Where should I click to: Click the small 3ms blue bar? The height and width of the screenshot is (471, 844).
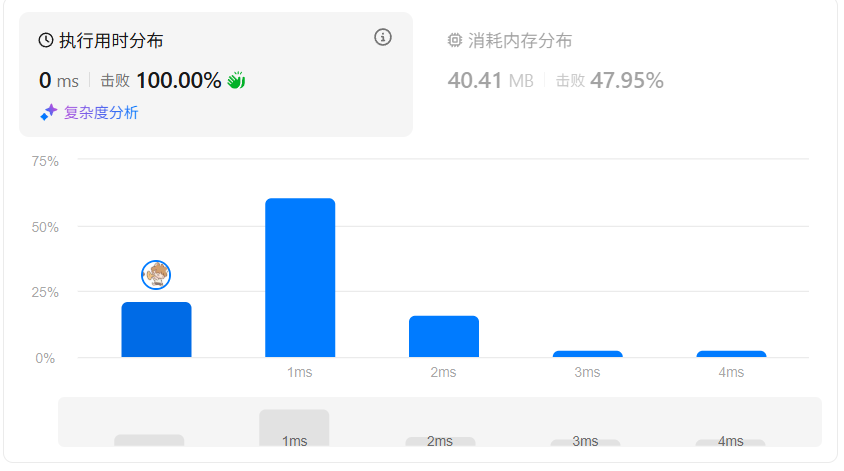pyautogui.click(x=587, y=354)
